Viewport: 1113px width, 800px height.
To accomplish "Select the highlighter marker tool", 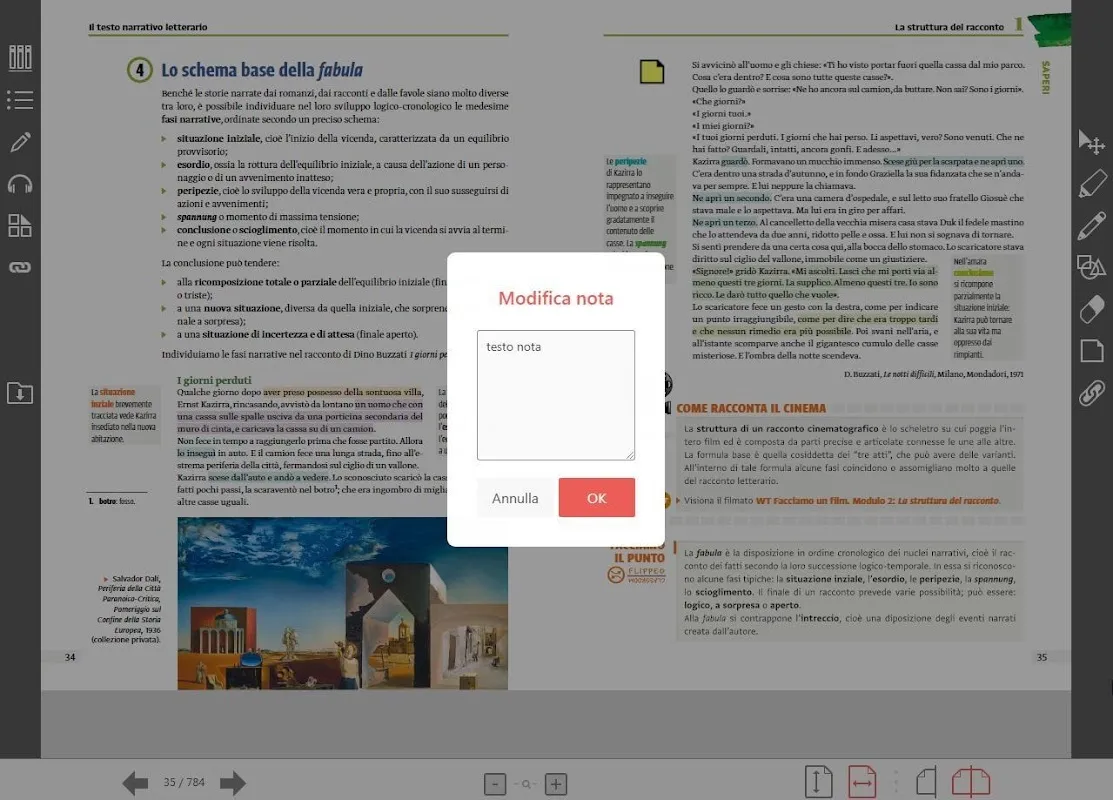I will pyautogui.click(x=1091, y=184).
